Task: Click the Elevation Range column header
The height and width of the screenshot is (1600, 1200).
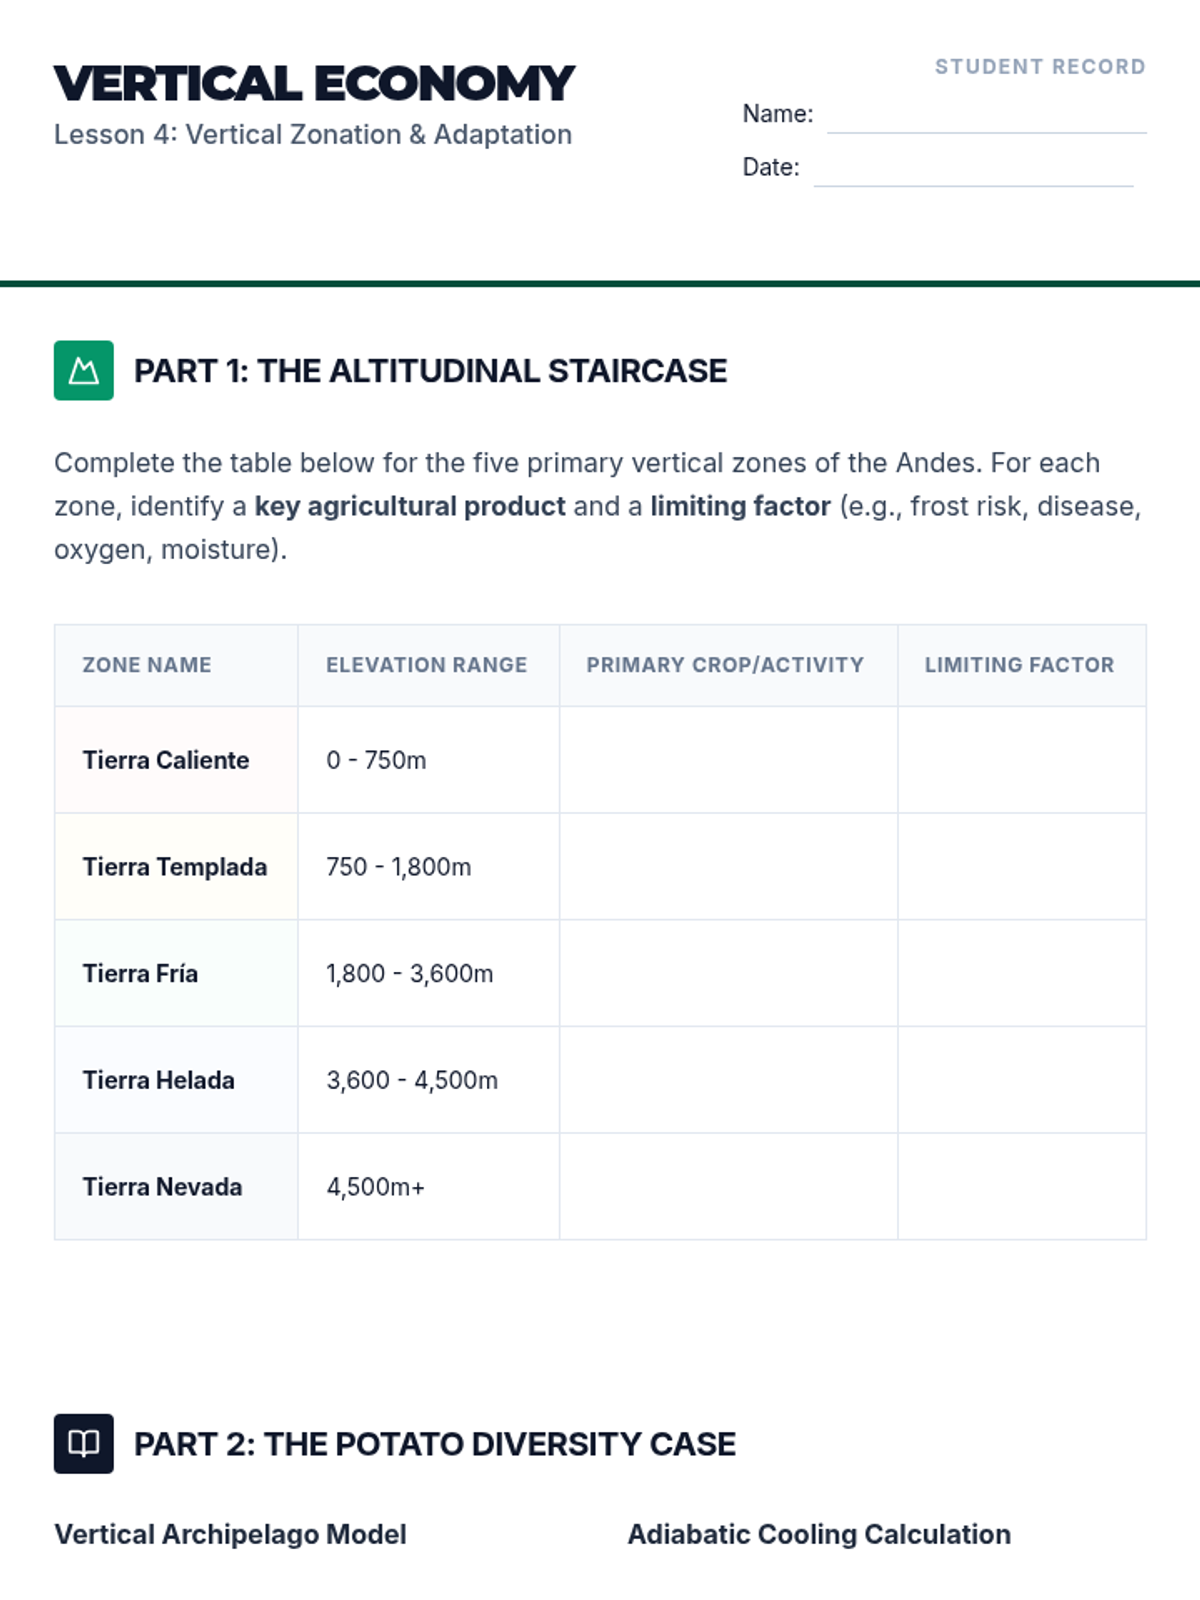Action: pos(426,665)
